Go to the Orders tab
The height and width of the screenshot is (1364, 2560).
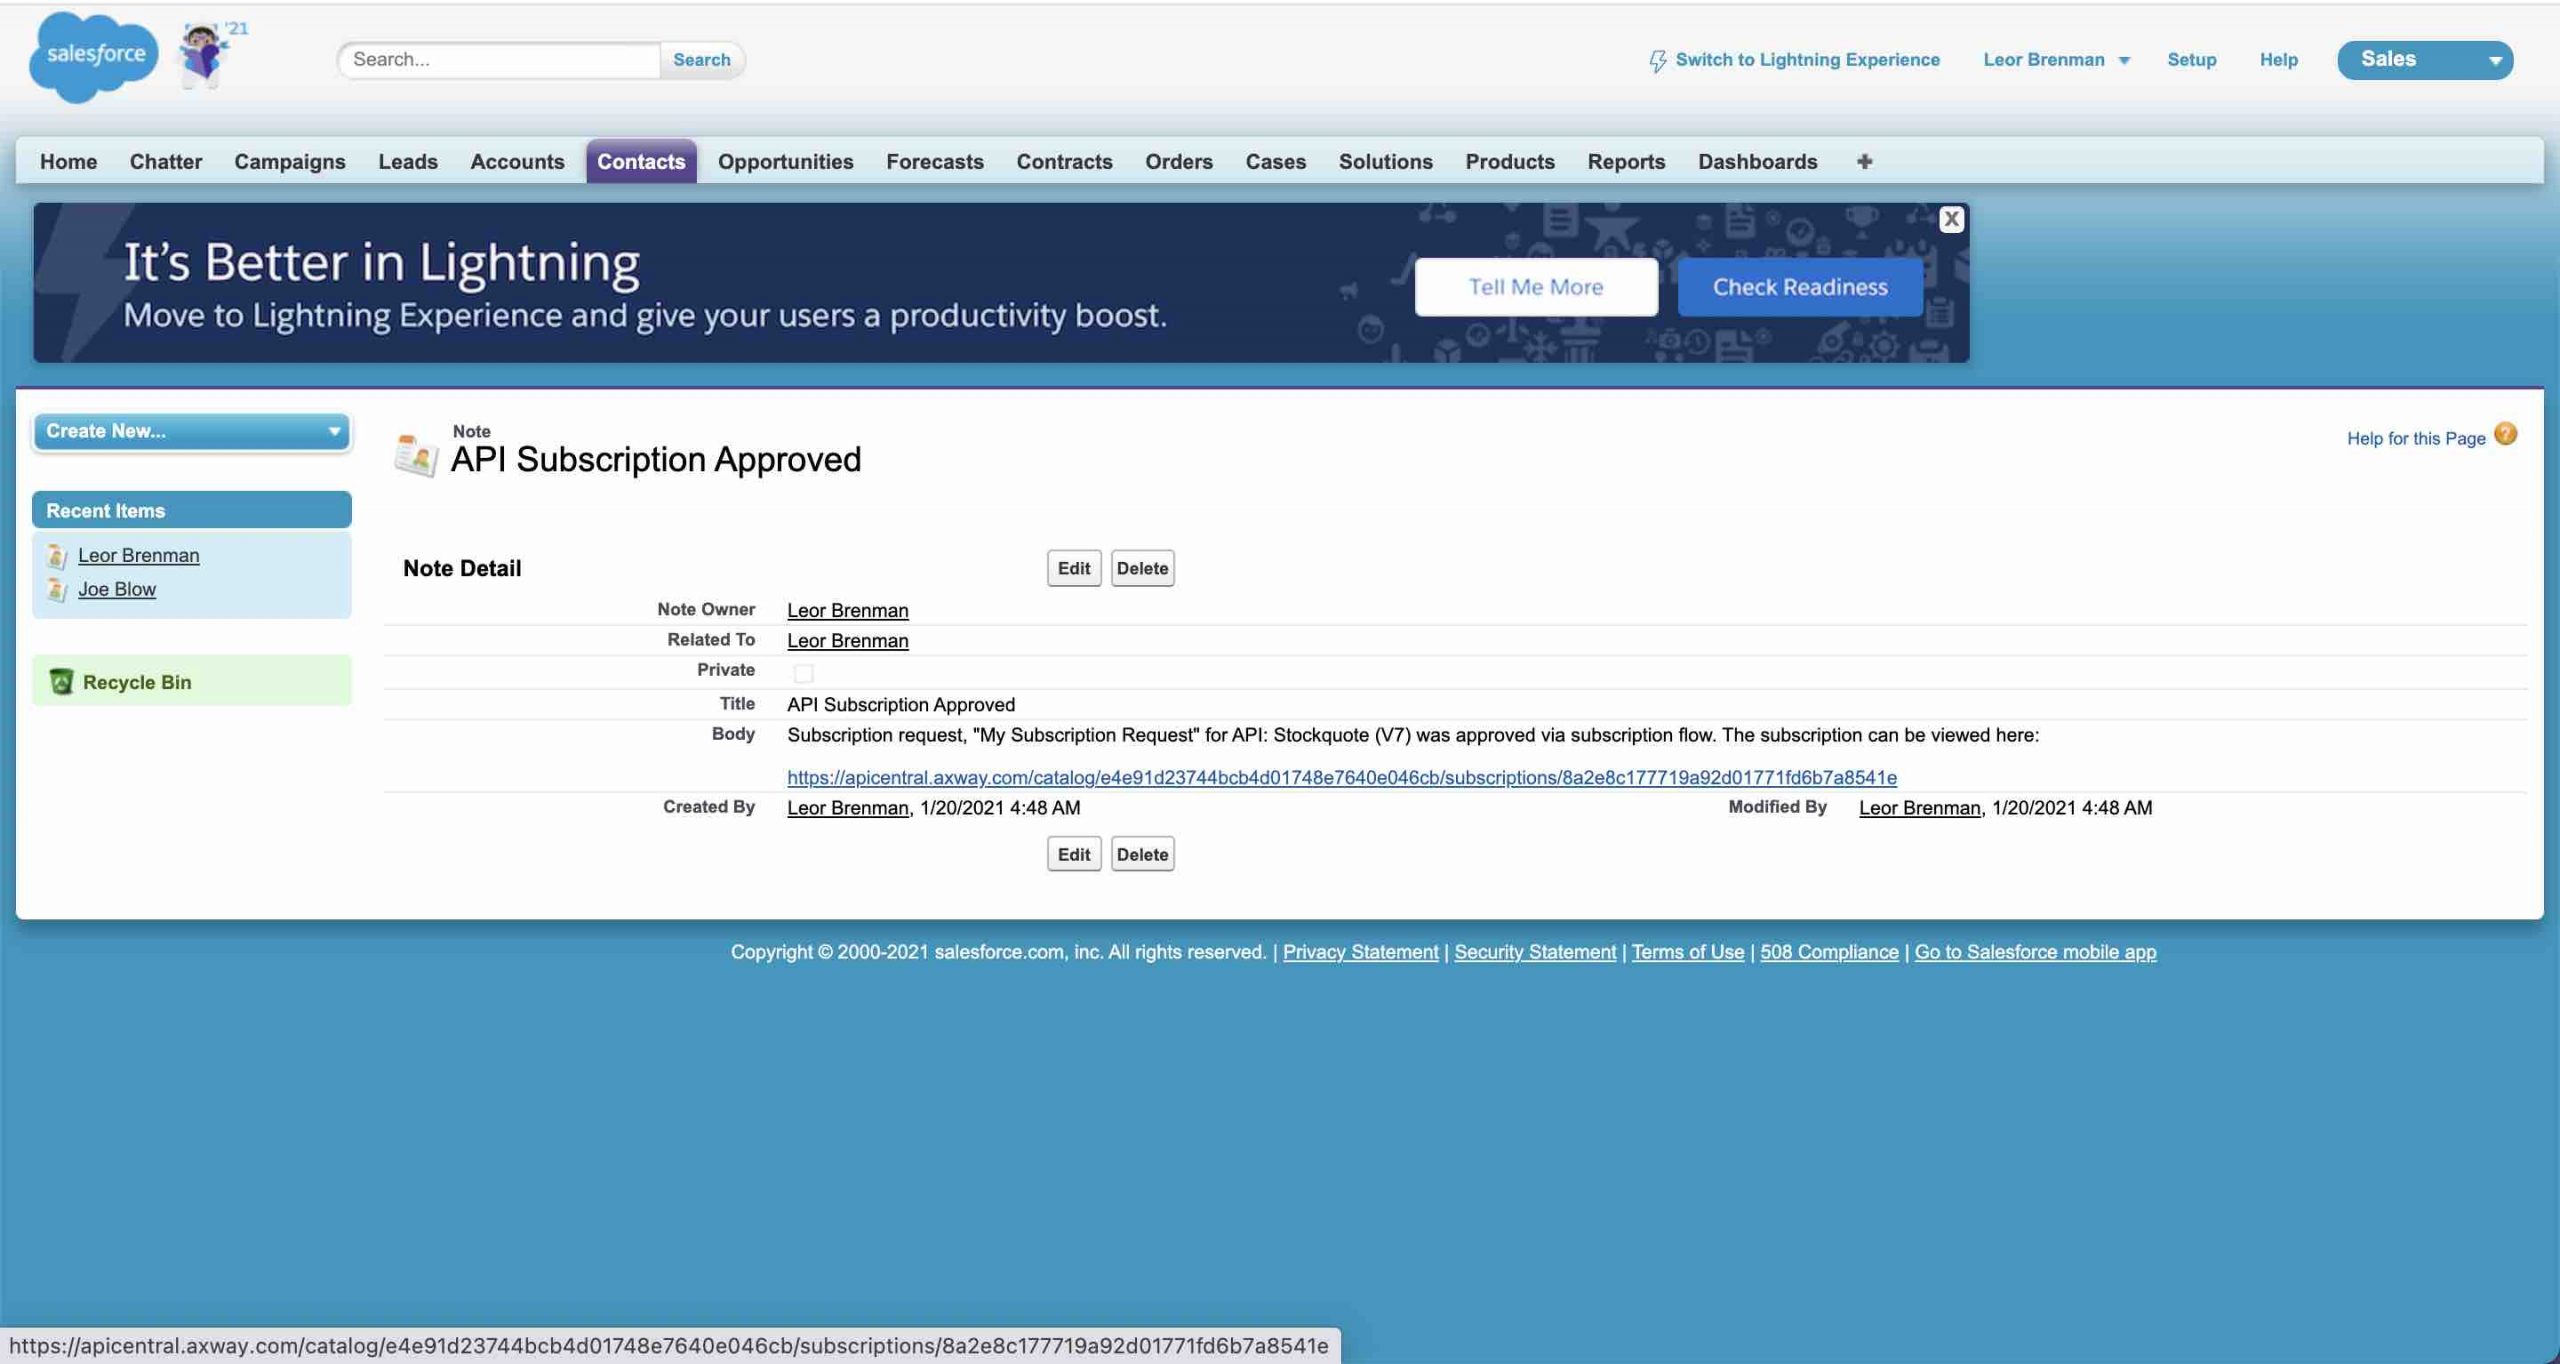pyautogui.click(x=1178, y=161)
